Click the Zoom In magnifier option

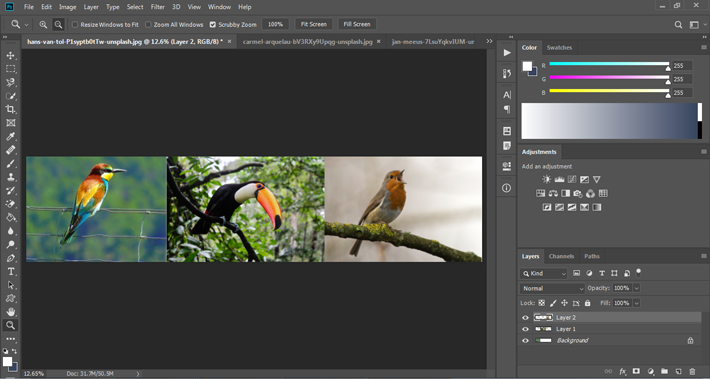click(43, 24)
